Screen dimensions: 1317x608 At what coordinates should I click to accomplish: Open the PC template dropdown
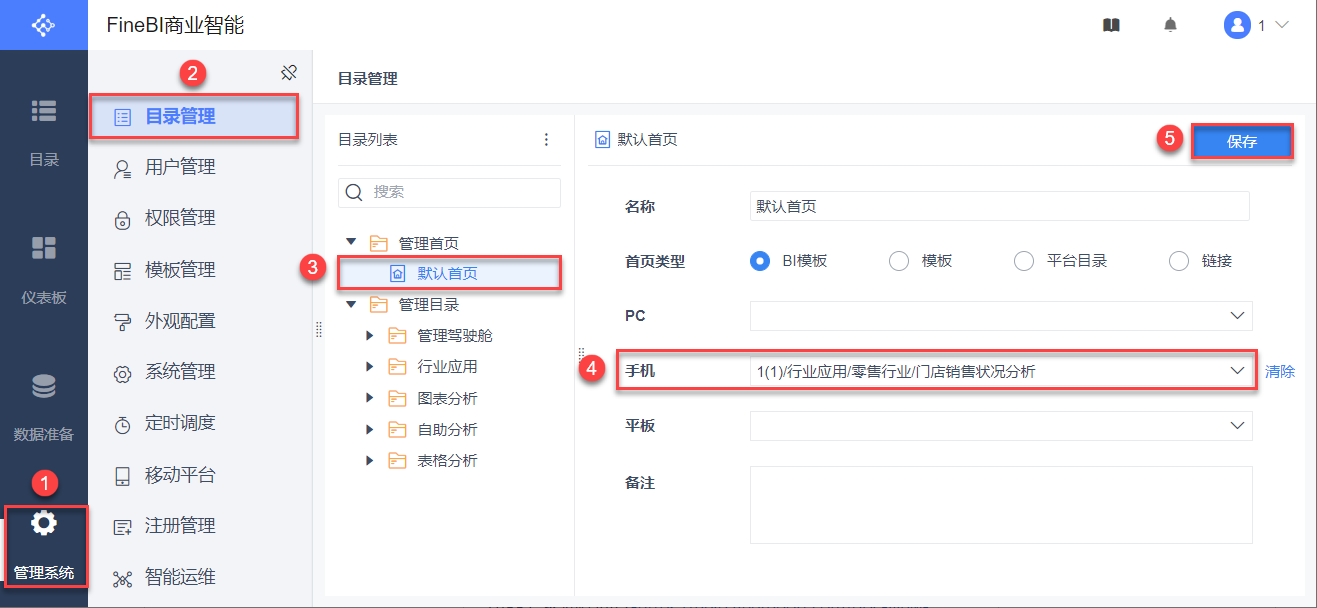point(1000,316)
